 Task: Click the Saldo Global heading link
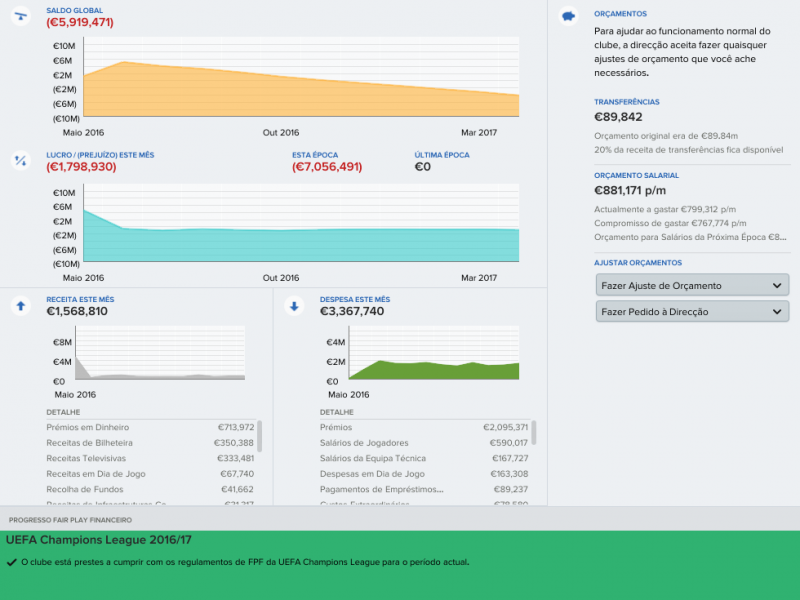coord(74,10)
